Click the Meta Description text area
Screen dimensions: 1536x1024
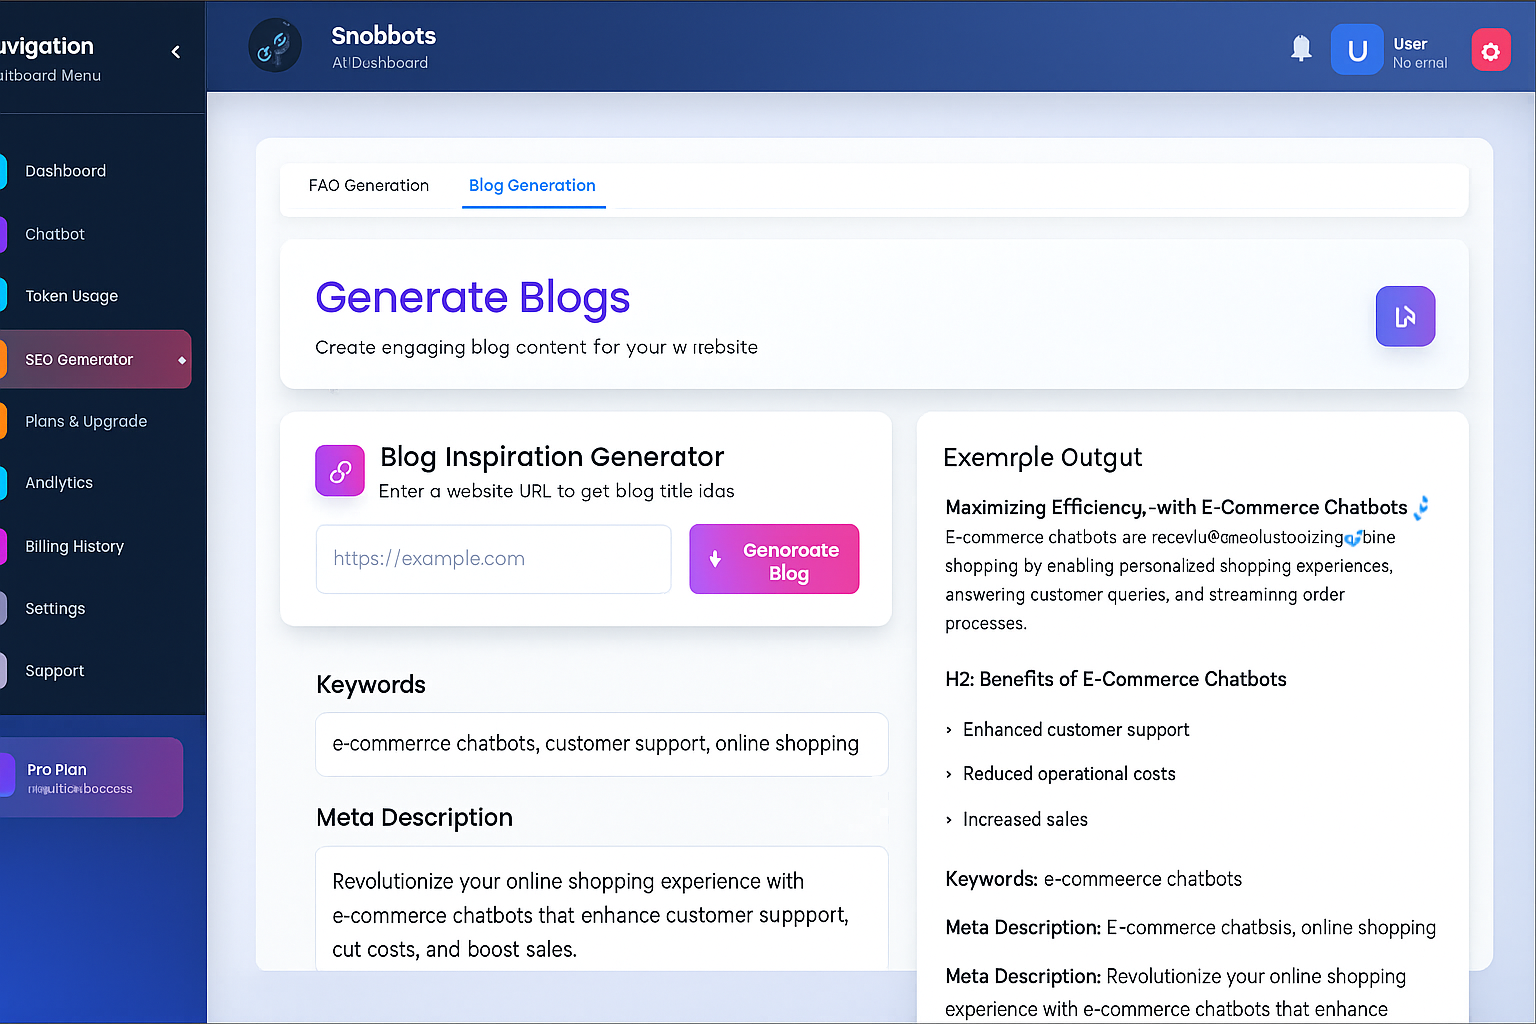click(x=601, y=910)
